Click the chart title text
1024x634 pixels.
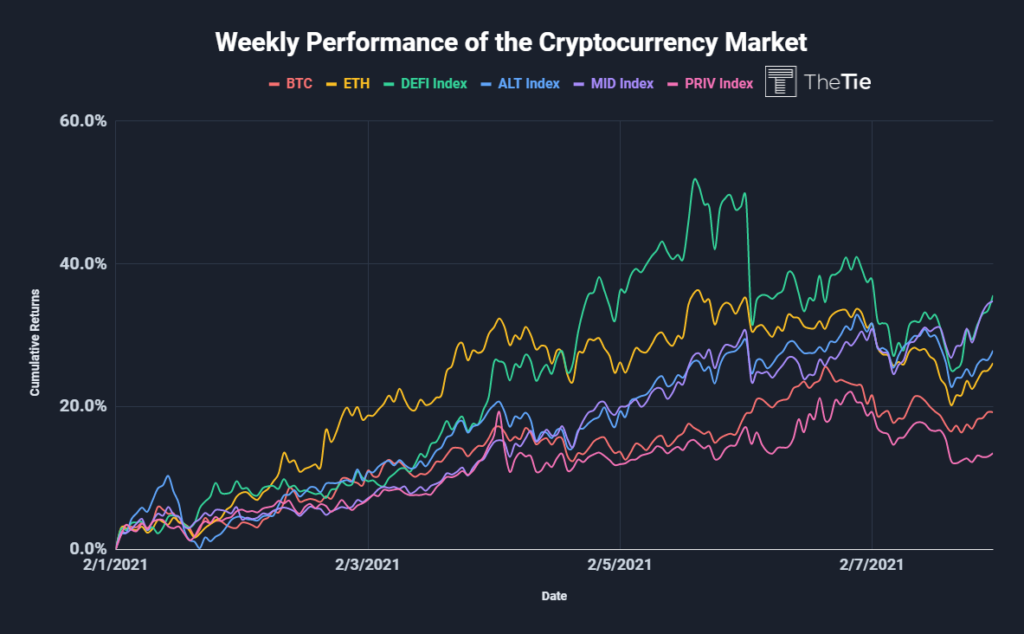click(511, 42)
